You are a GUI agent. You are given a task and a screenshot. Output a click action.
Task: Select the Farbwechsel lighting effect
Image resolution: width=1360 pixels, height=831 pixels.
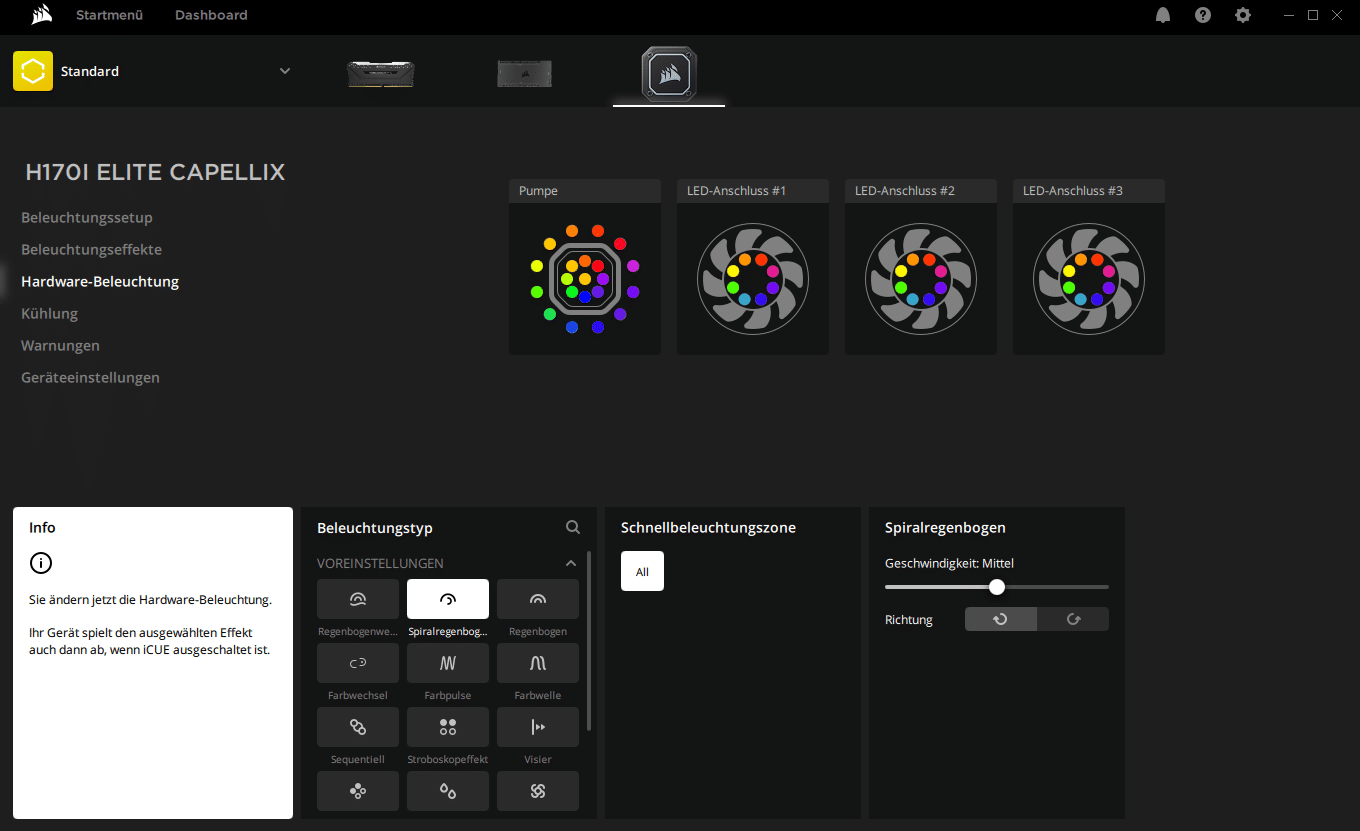click(357, 663)
